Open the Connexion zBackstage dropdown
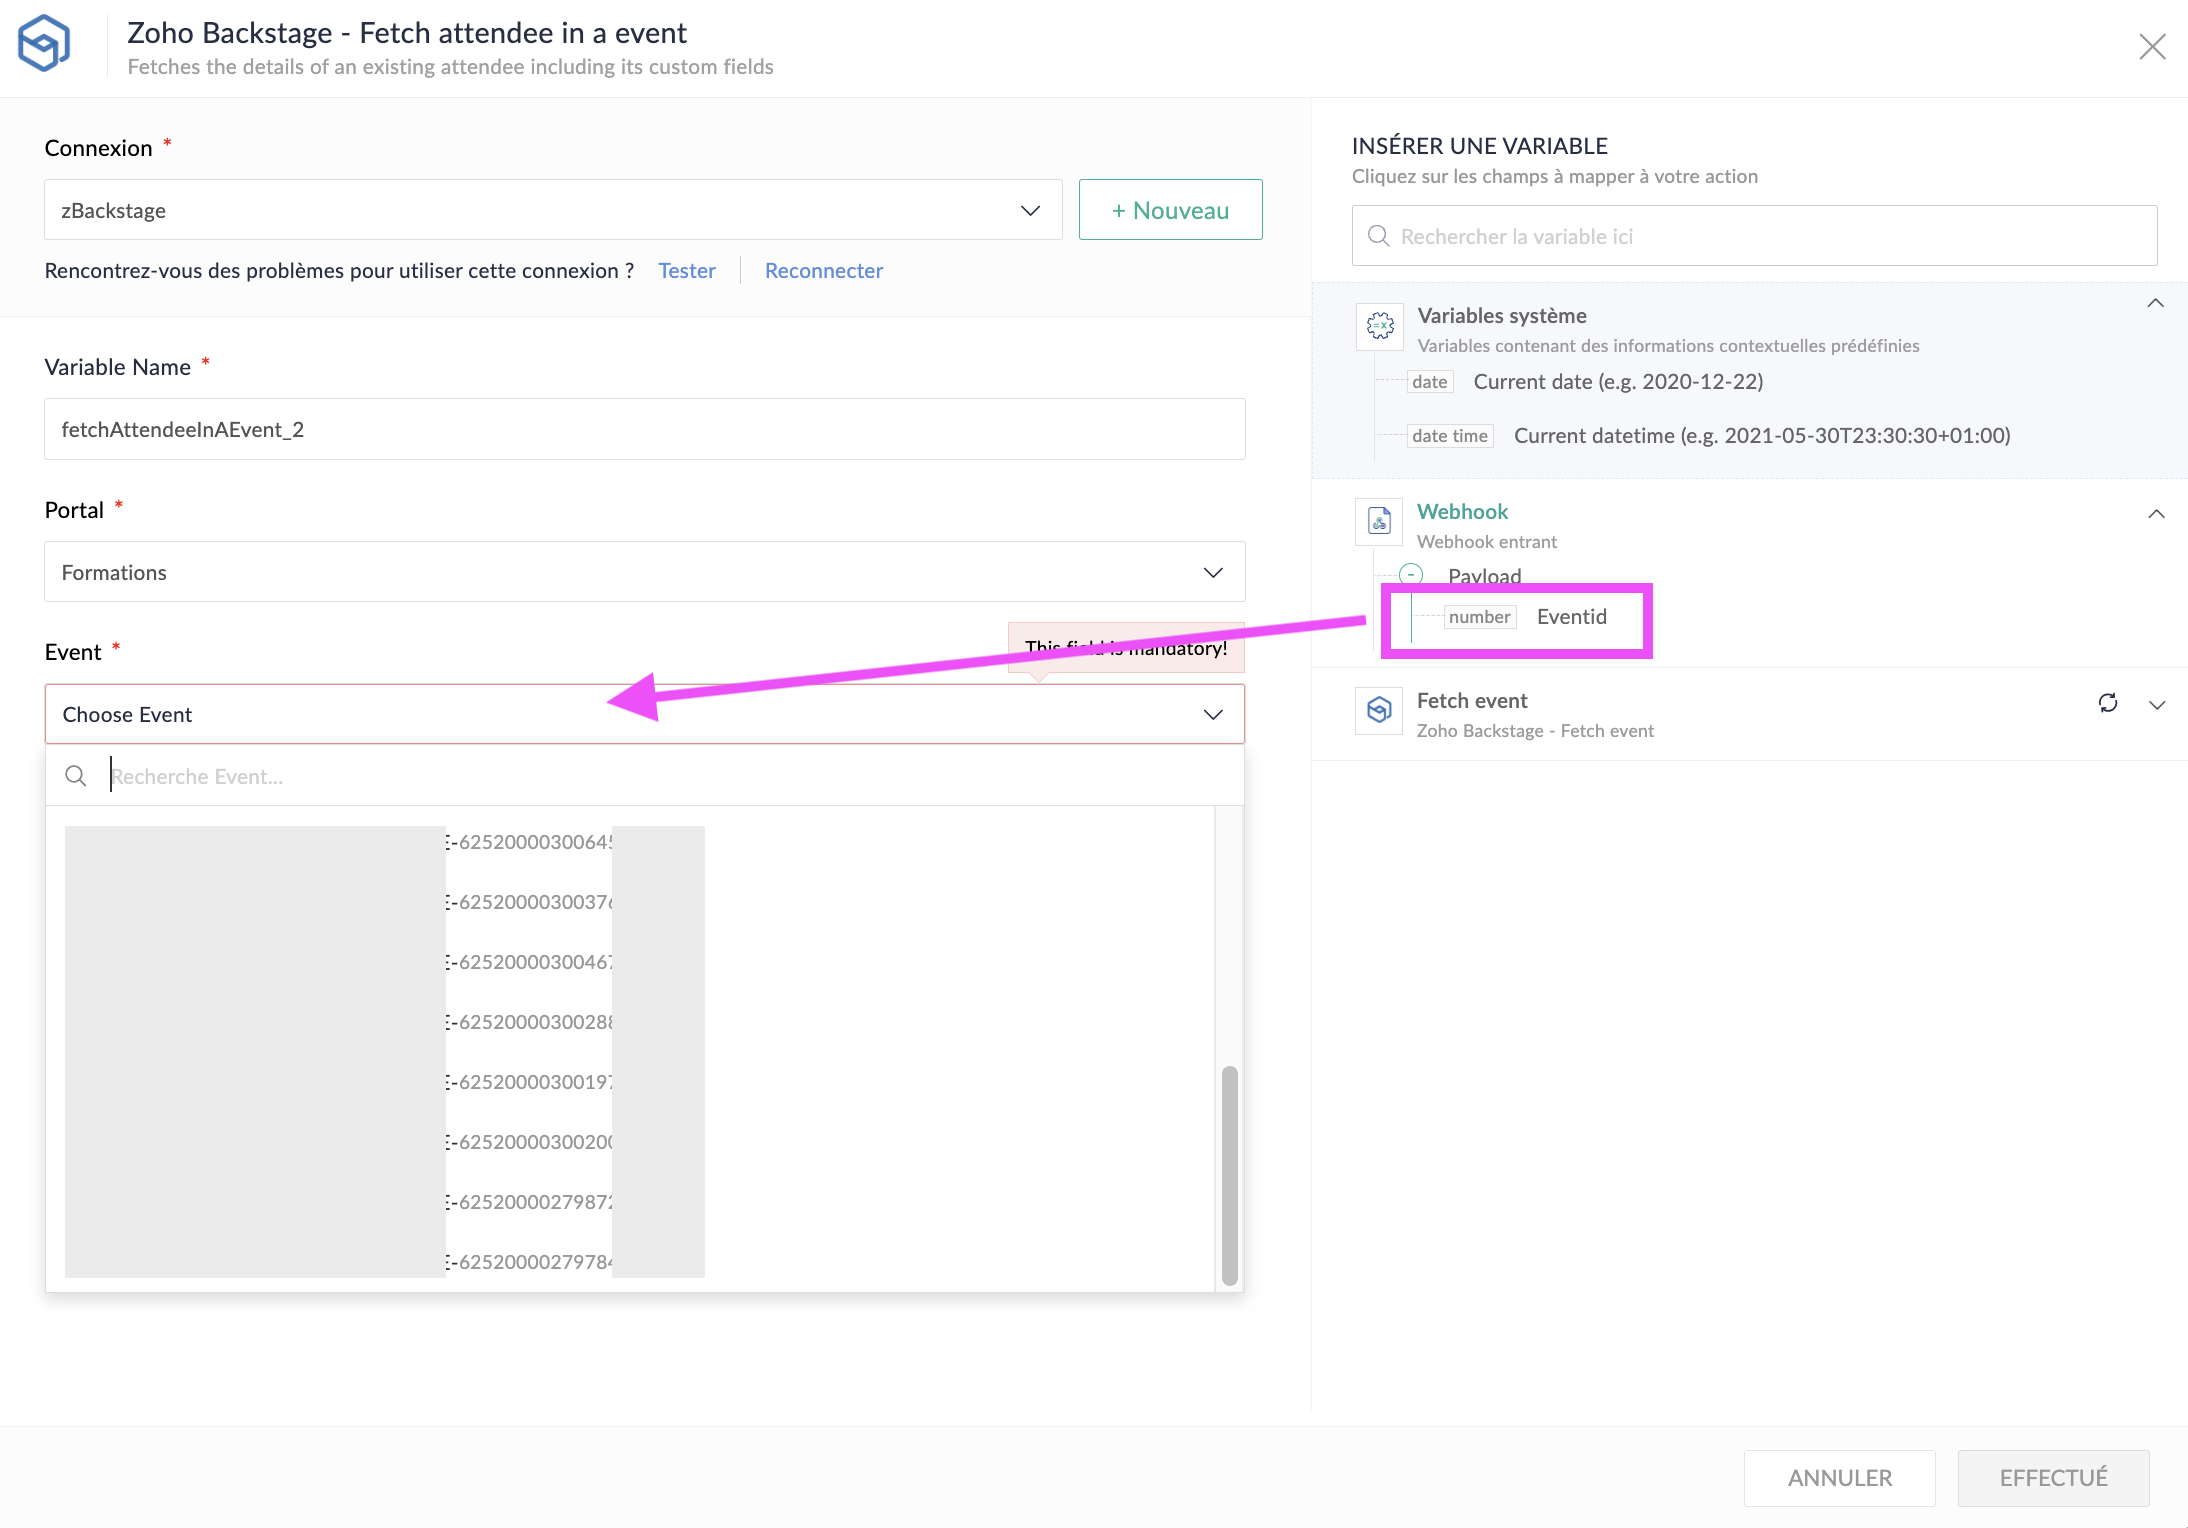This screenshot has height=1528, width=2188. (x=1030, y=210)
